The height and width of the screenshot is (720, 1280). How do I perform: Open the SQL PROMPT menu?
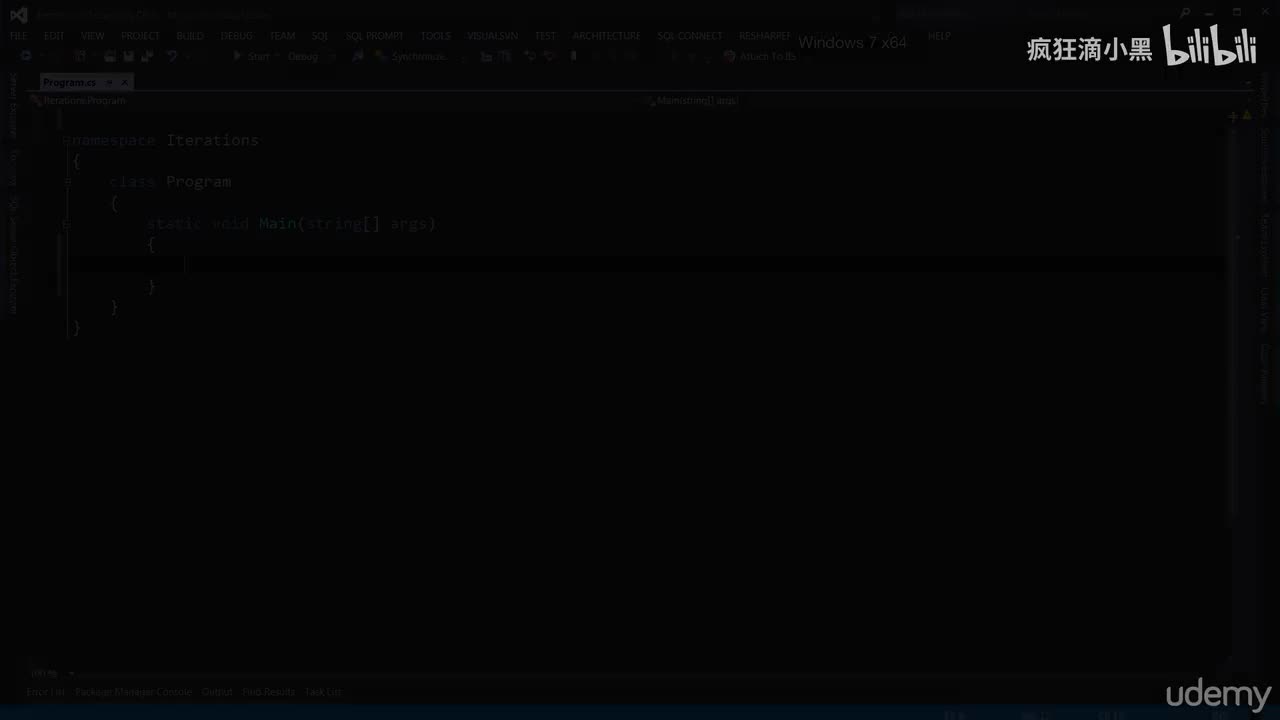(x=374, y=36)
